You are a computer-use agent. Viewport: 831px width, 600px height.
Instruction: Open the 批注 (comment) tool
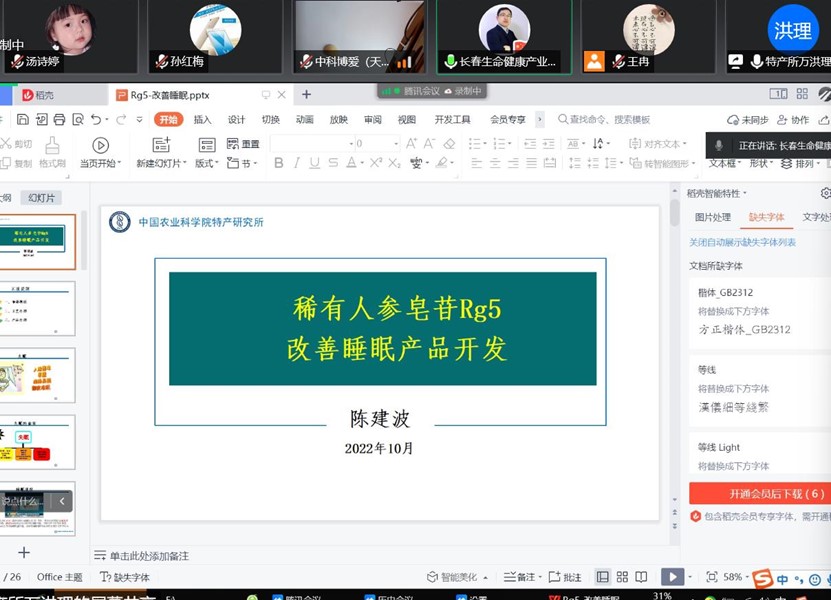point(565,574)
